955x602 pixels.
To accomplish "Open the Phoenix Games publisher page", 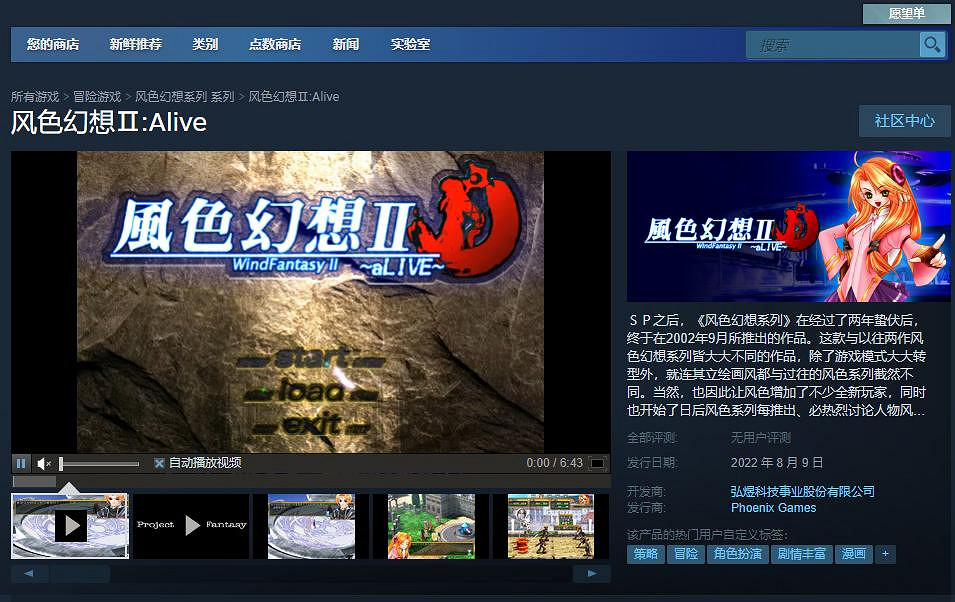I will [x=772, y=507].
